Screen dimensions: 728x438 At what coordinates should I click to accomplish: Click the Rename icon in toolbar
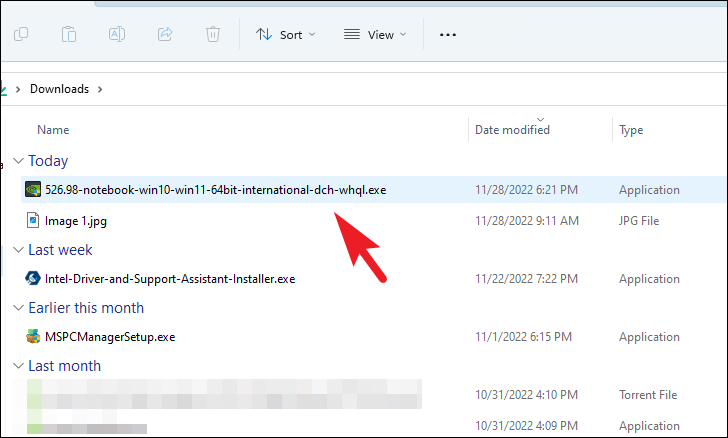click(117, 34)
